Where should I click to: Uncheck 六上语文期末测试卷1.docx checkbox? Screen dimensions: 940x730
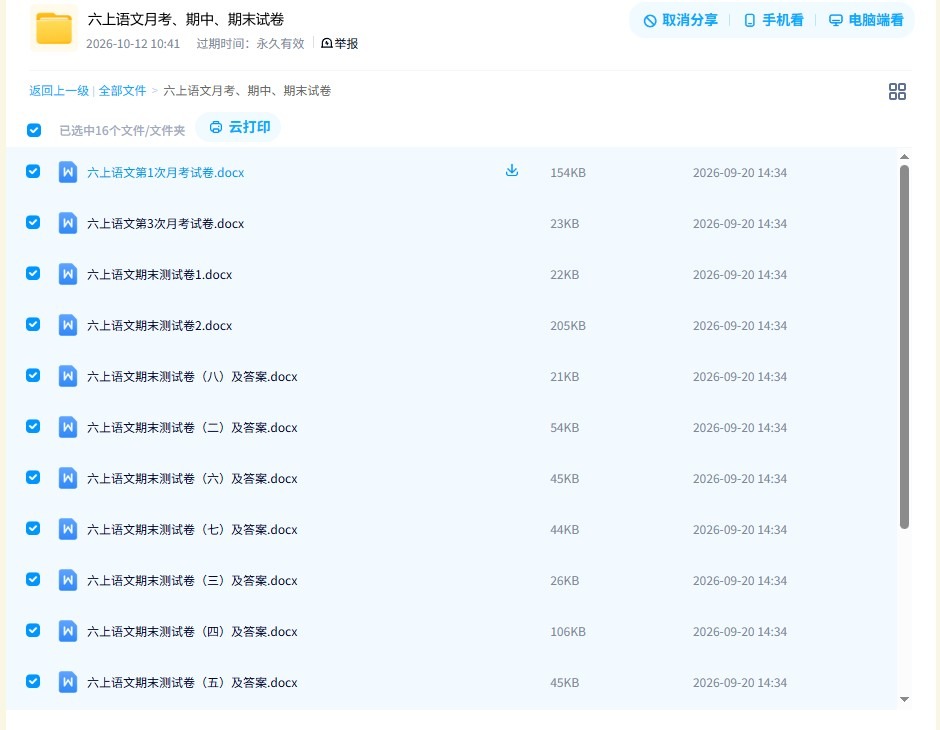[33, 273]
